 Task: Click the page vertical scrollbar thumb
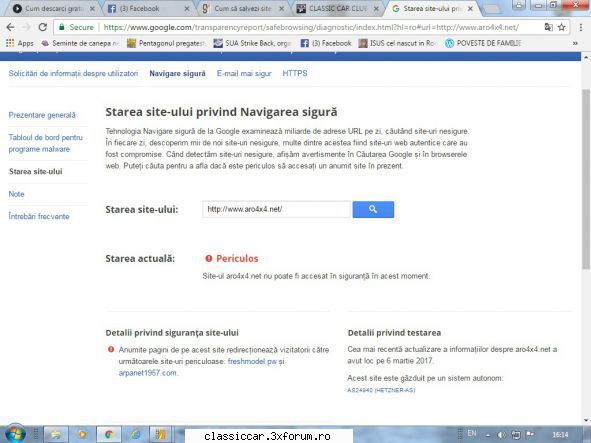point(586,179)
